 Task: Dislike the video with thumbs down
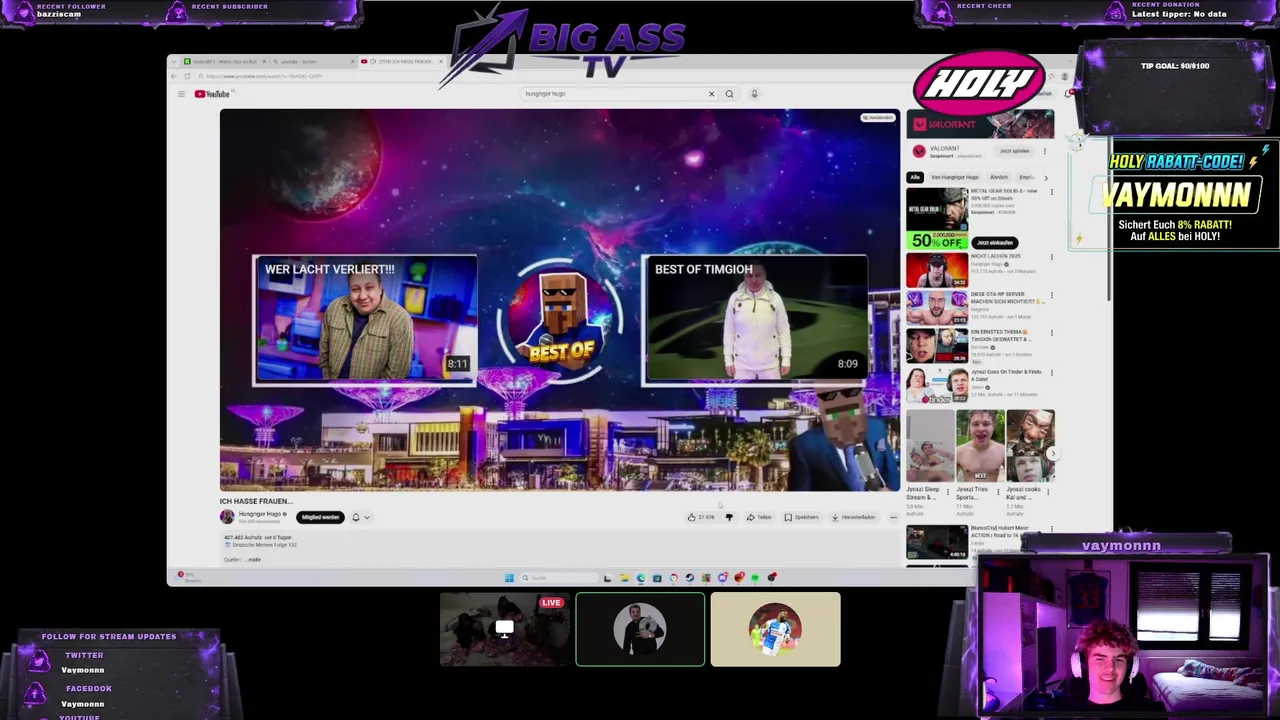729,517
